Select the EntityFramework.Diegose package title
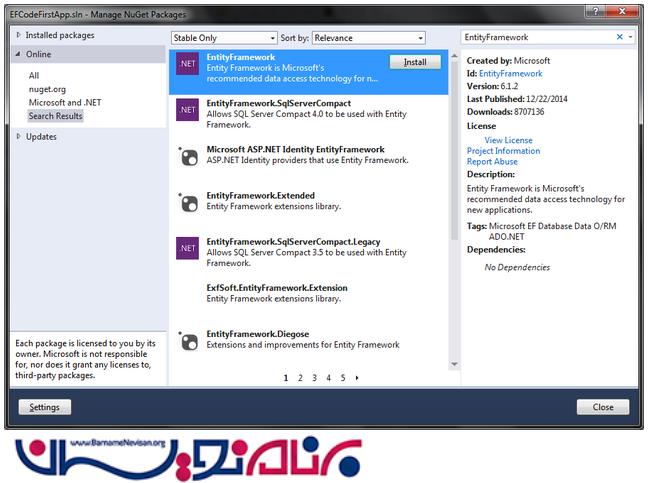Image resolution: width=648 pixels, height=483 pixels. 257,334
